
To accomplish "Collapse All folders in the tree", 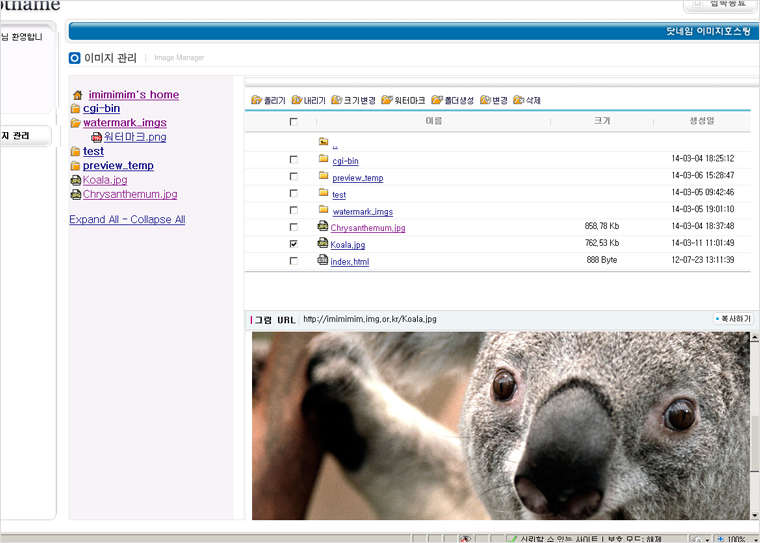I will coord(158,220).
